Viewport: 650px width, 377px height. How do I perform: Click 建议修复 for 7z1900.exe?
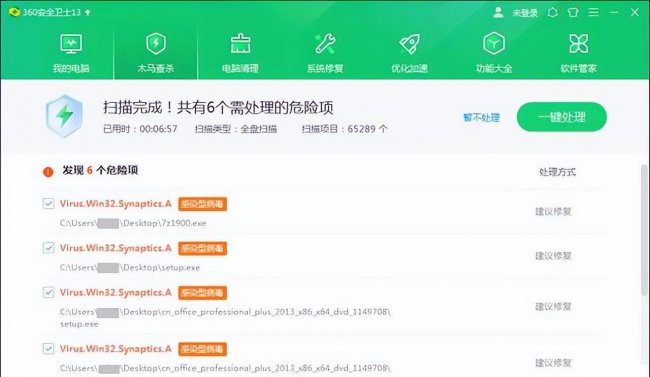click(553, 212)
